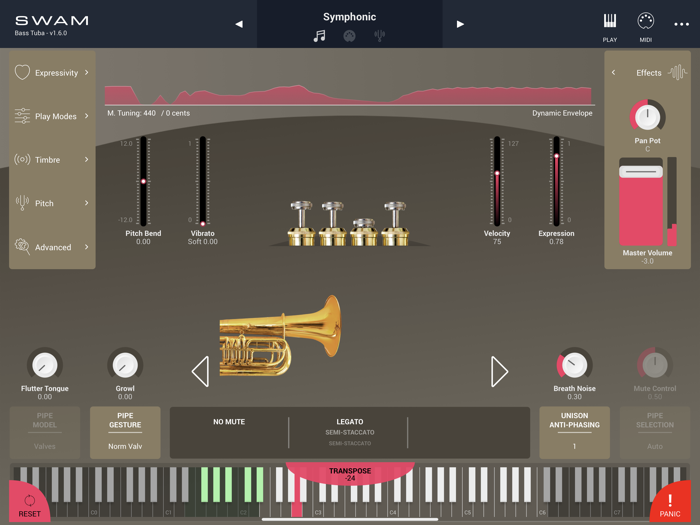Open the MIDI settings icon
The image size is (700, 525).
pyautogui.click(x=646, y=21)
